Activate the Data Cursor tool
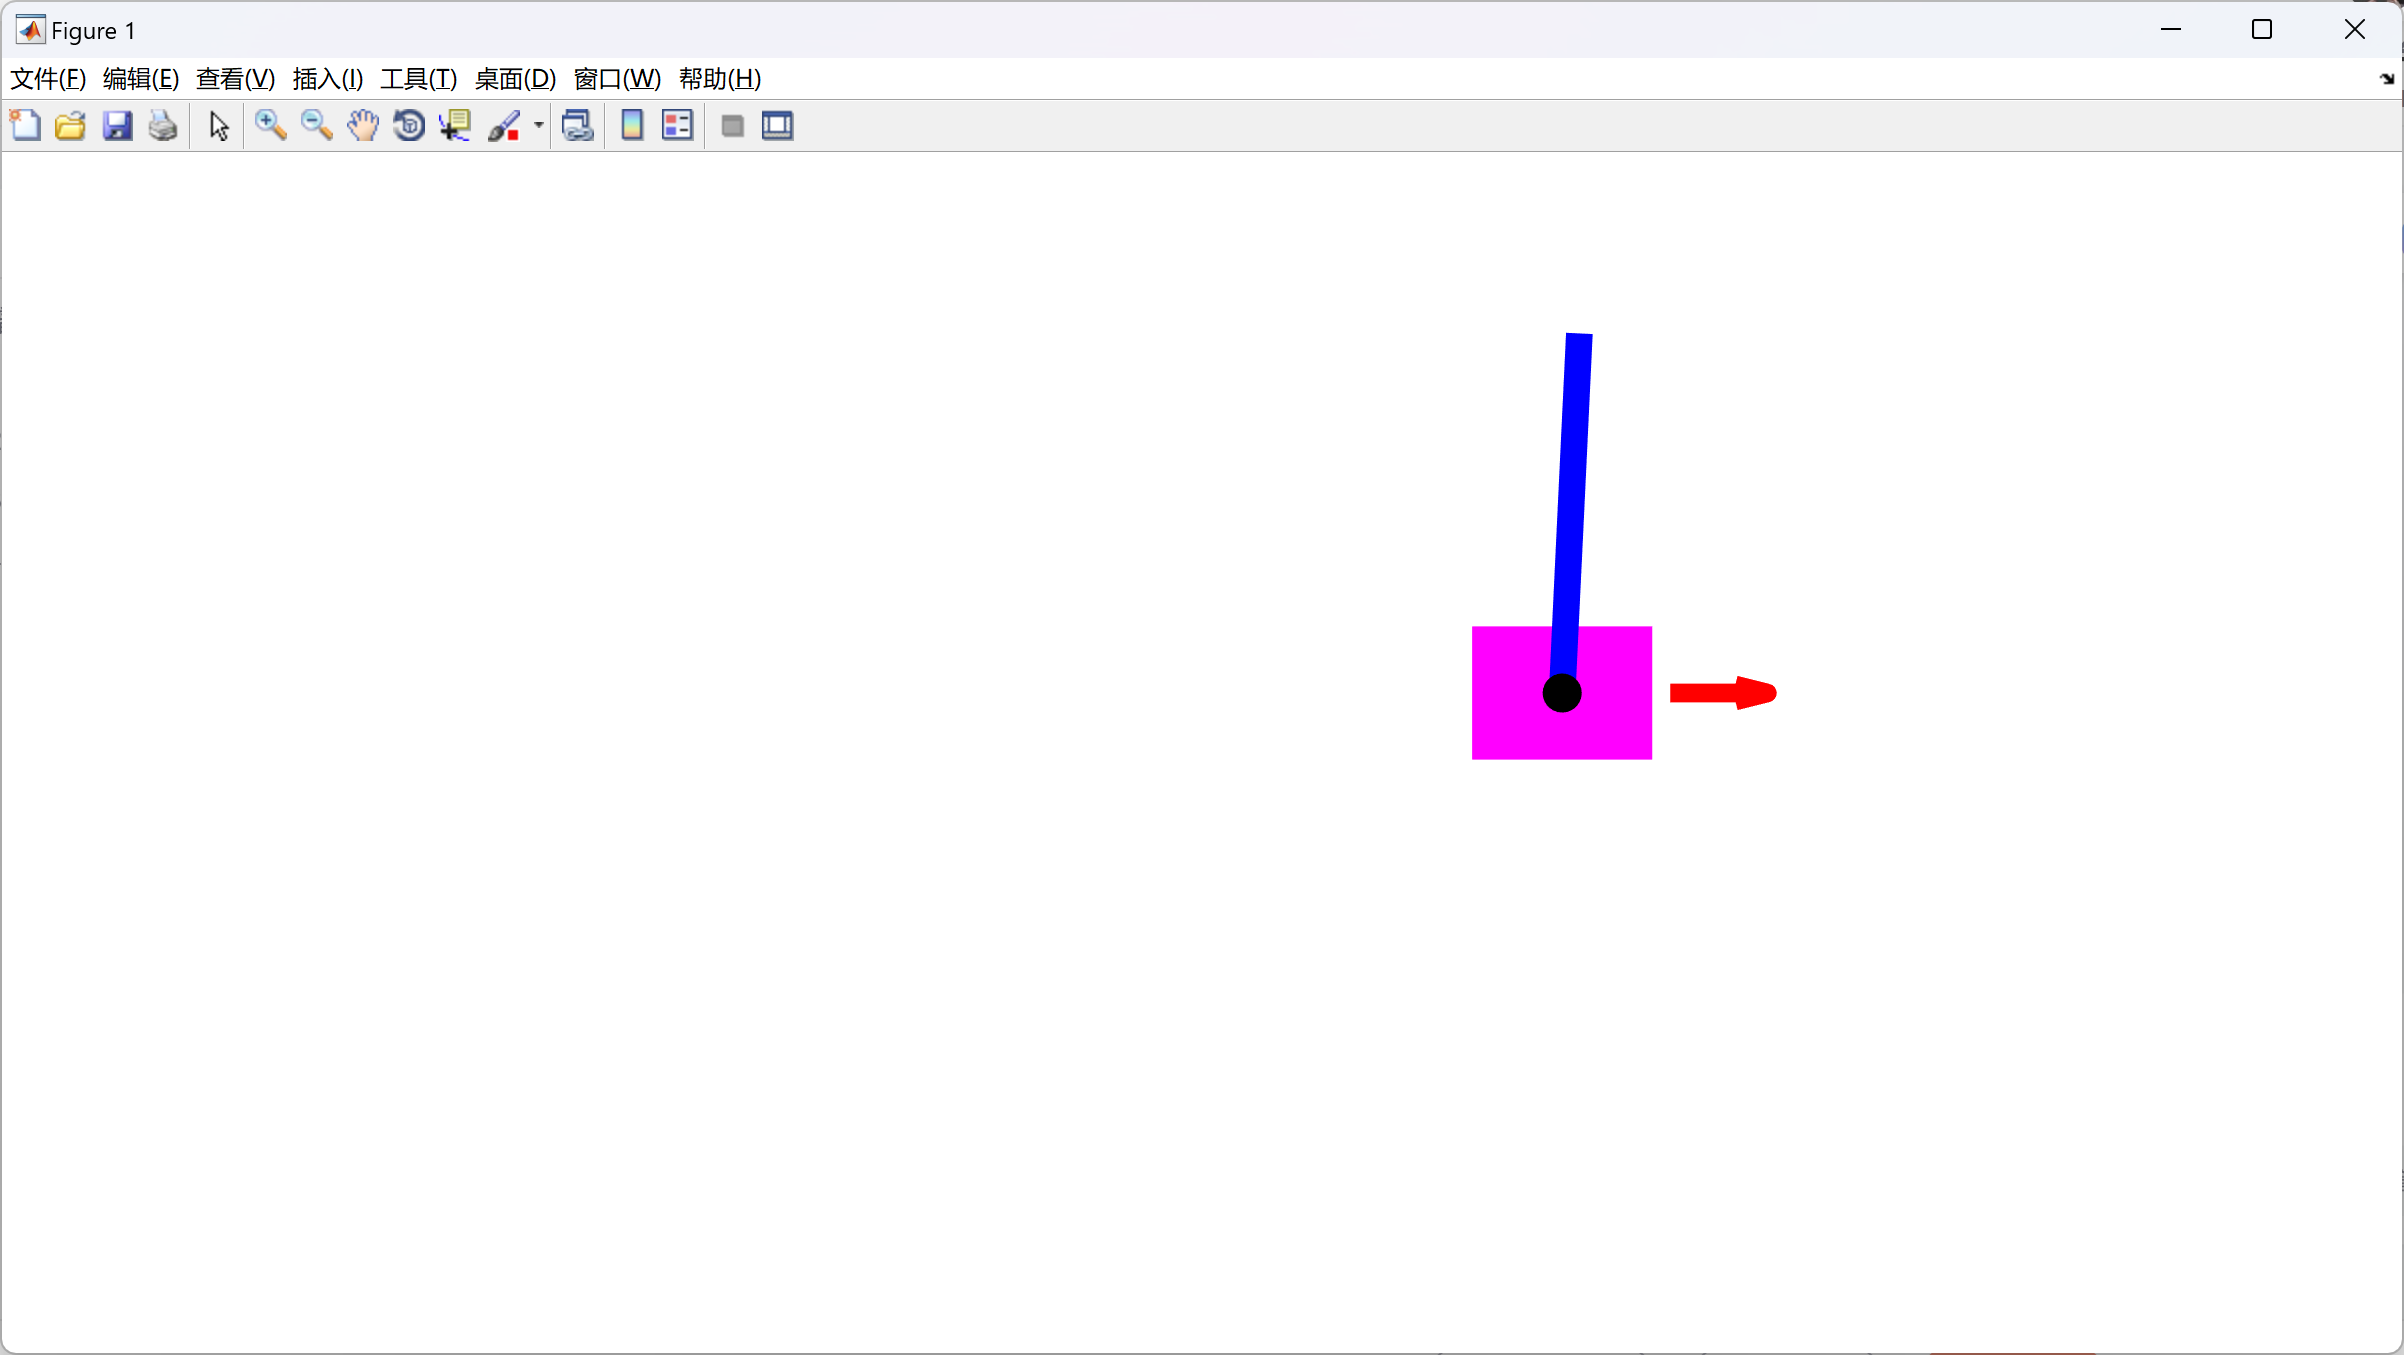 (455, 126)
